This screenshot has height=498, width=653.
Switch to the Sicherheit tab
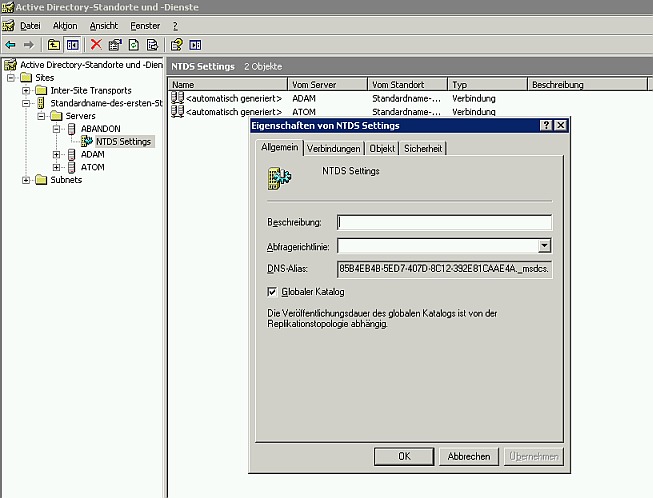(x=423, y=148)
